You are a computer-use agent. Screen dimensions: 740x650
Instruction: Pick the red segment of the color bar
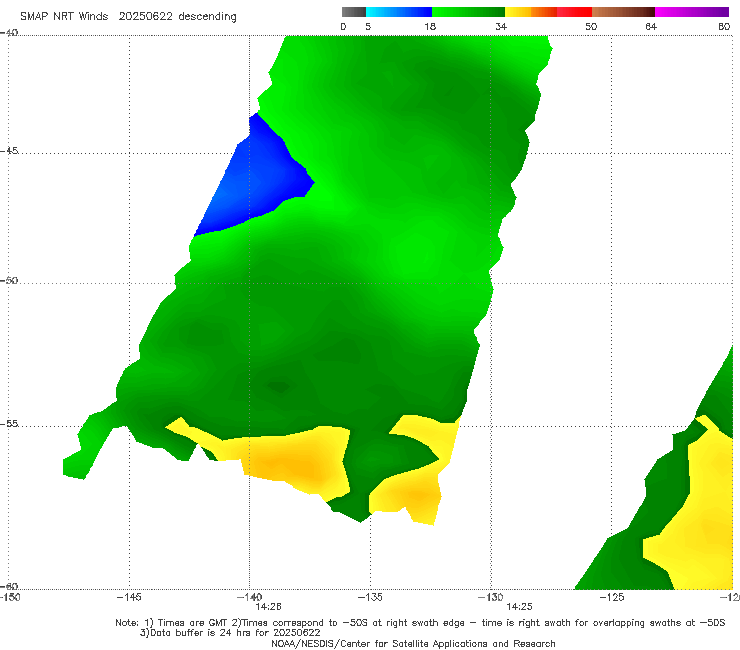click(574, 12)
